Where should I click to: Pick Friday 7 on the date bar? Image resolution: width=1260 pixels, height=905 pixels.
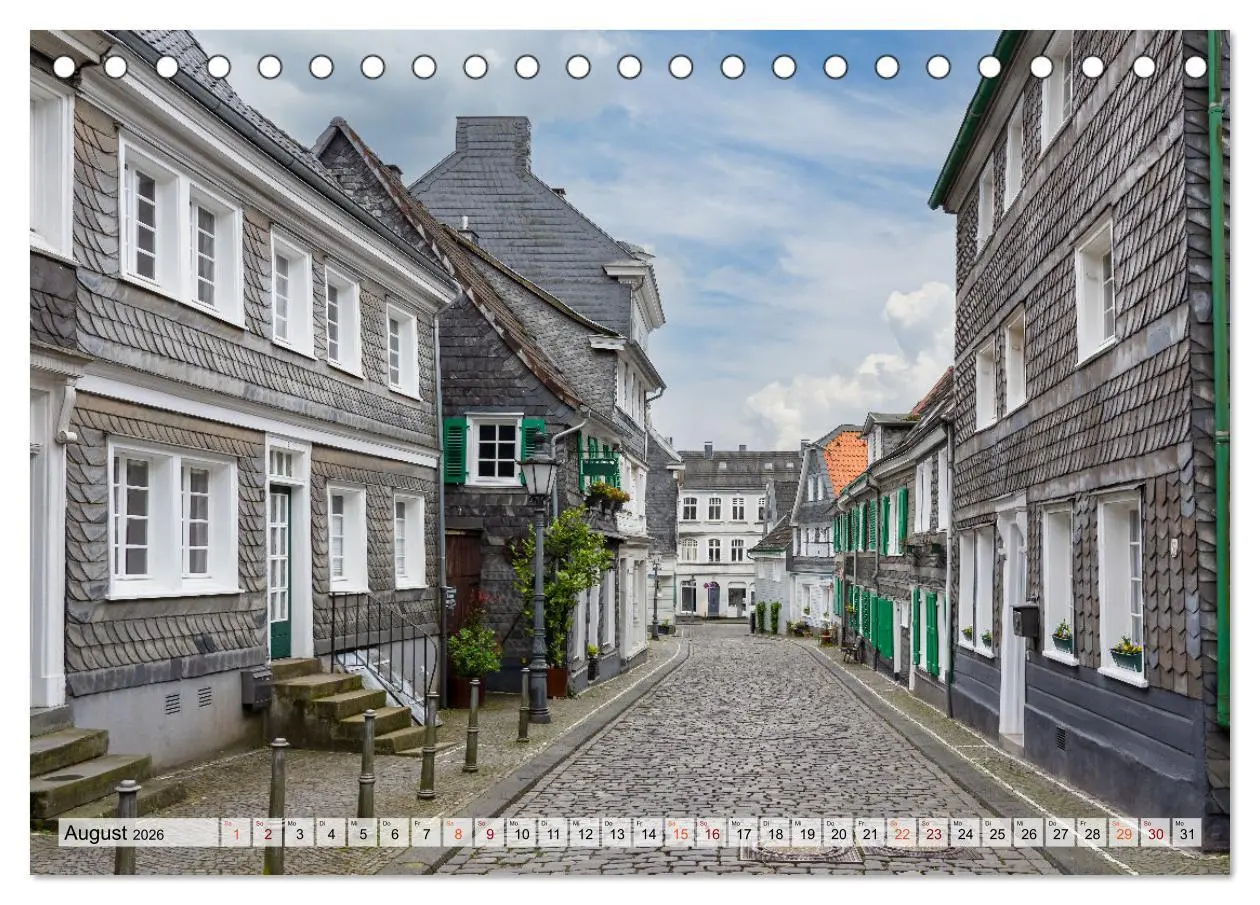coord(426,833)
